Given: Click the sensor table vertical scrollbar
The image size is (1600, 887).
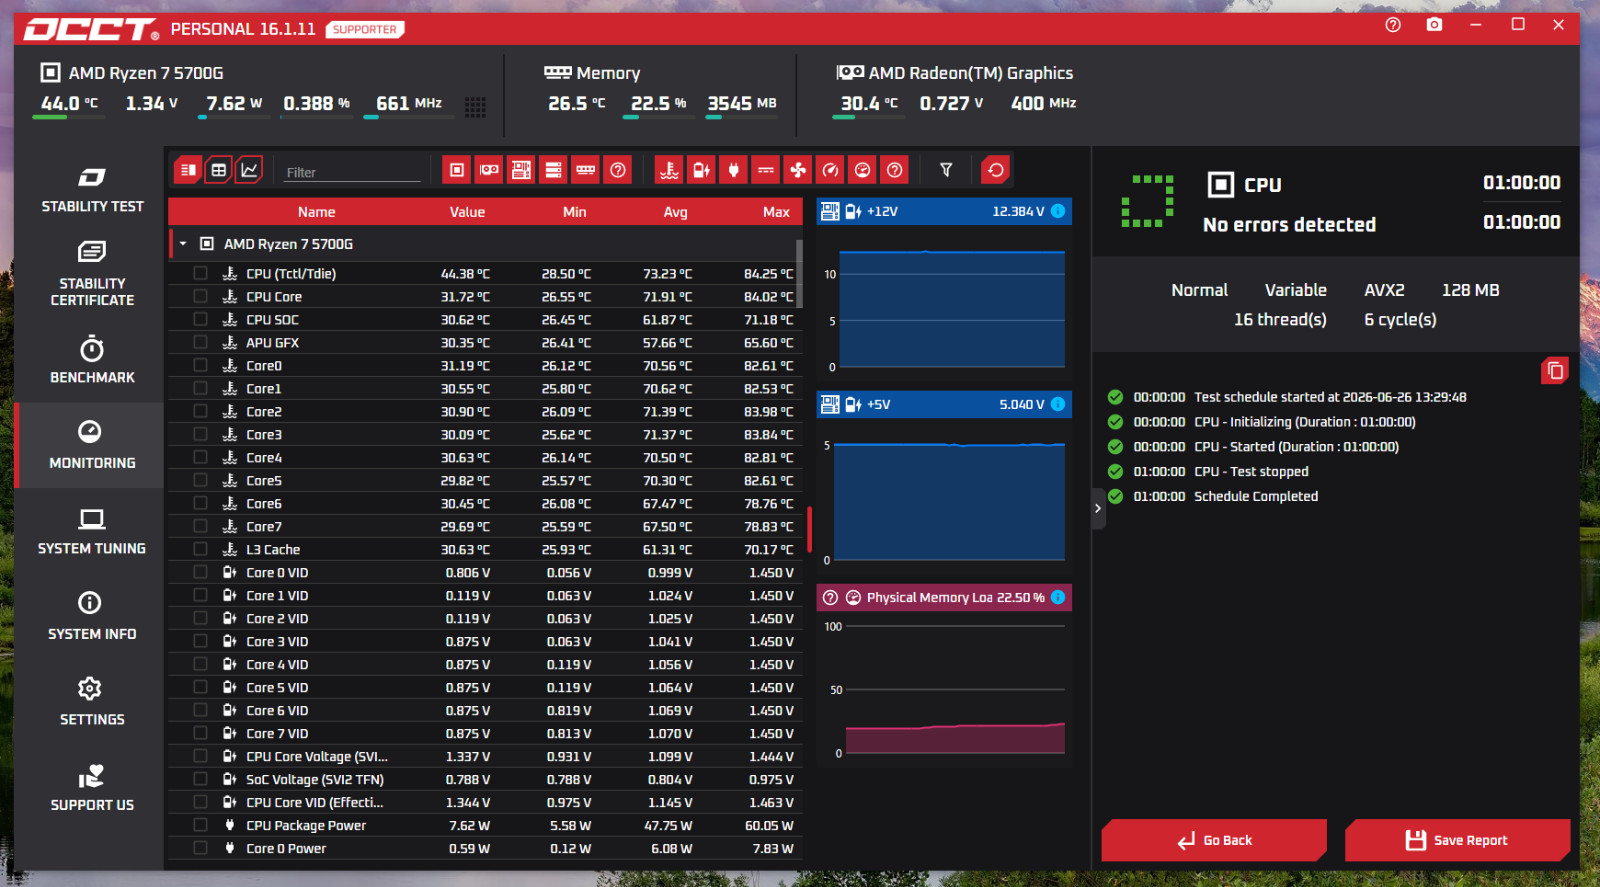Looking at the screenshot, I should (x=799, y=274).
